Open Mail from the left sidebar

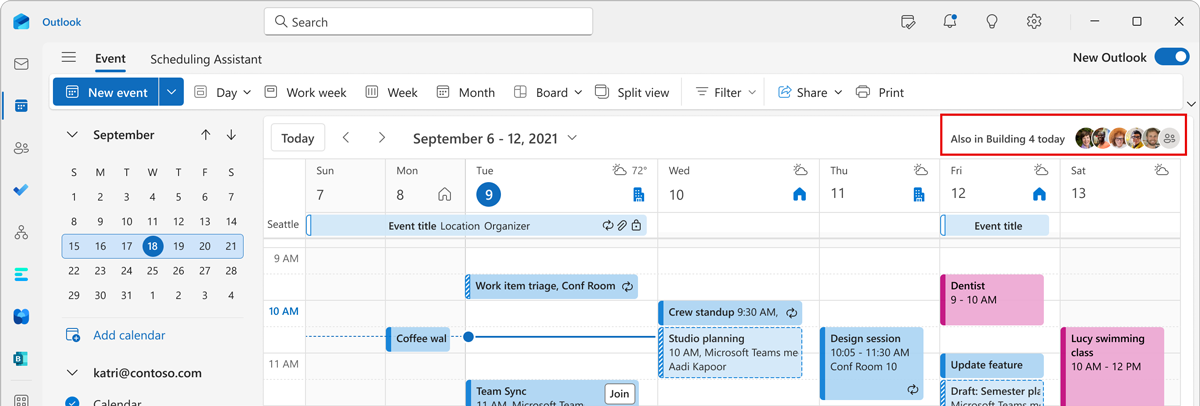(21, 64)
